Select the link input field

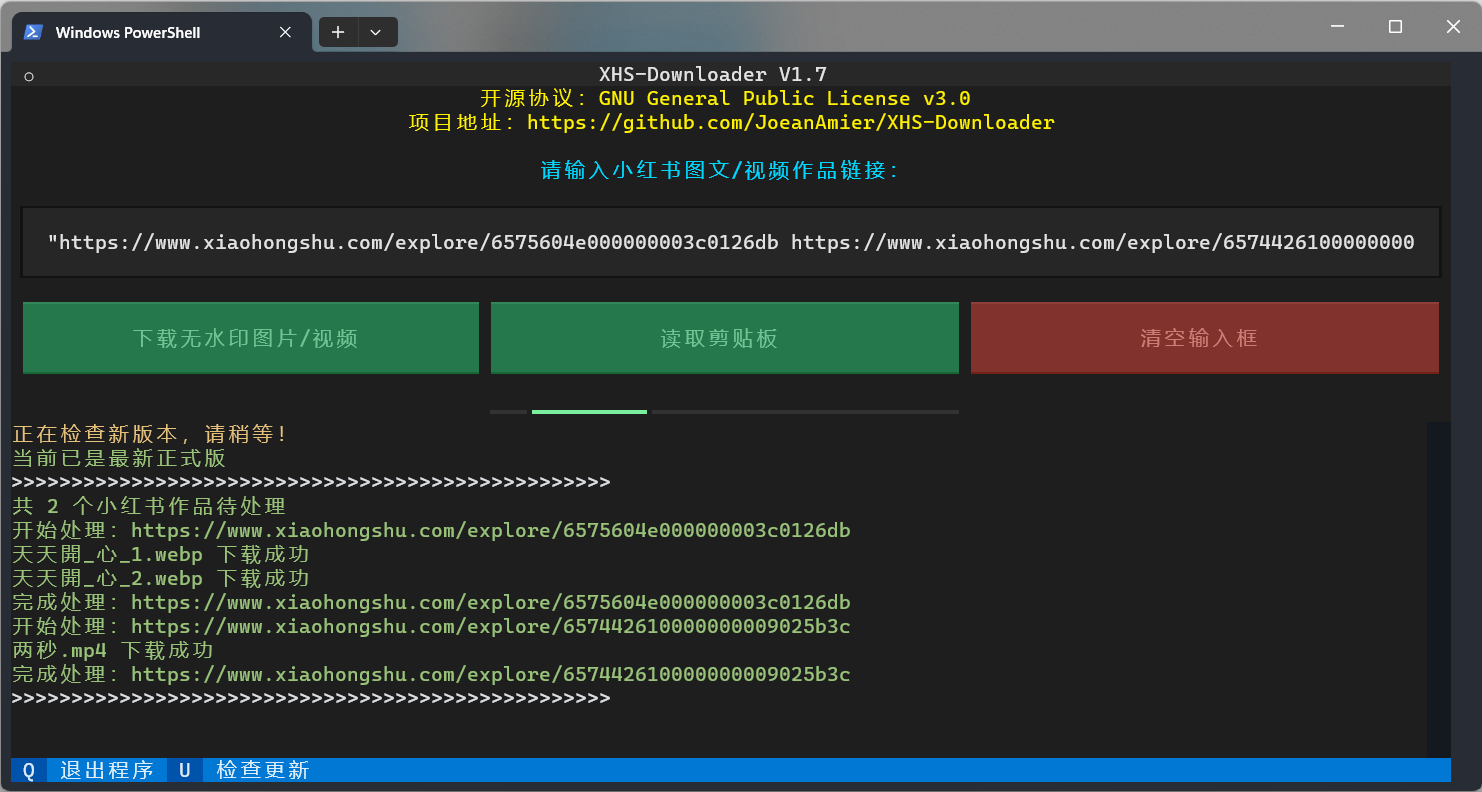click(x=730, y=242)
